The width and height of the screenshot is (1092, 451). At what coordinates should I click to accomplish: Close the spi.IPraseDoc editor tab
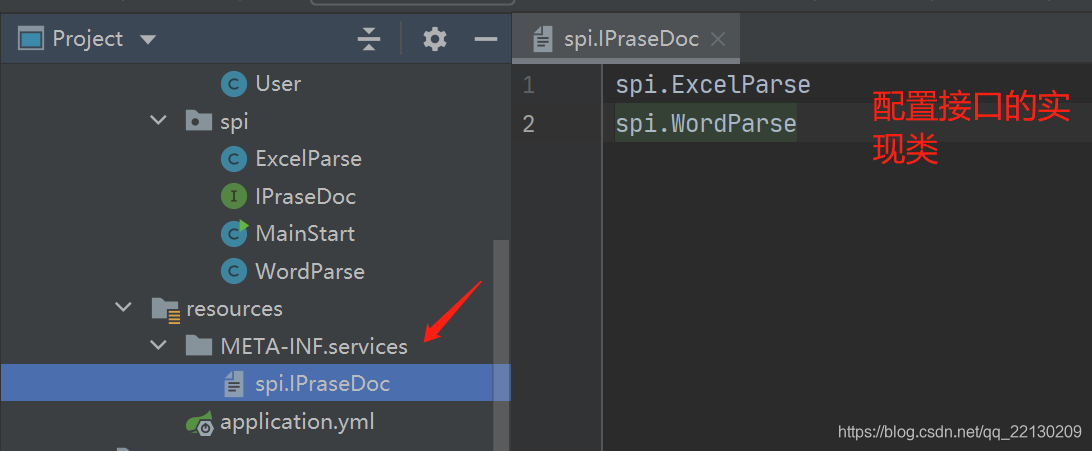717,39
